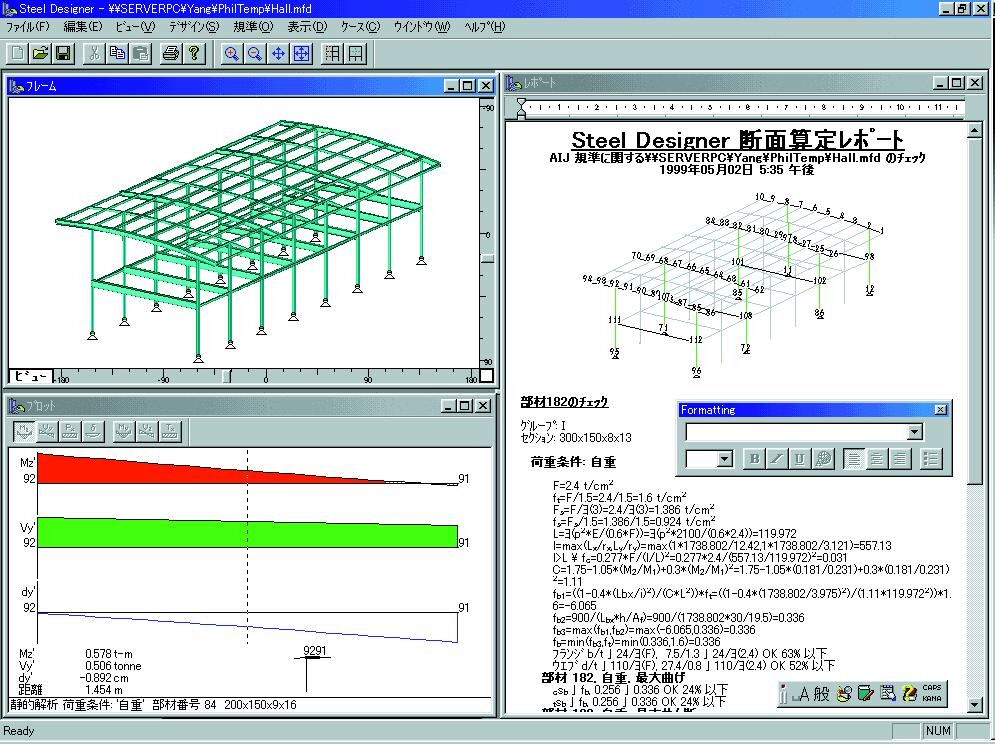The width and height of the screenshot is (995, 744).
Task: Toggle the Tx torsion plot button
Action: coord(169,431)
